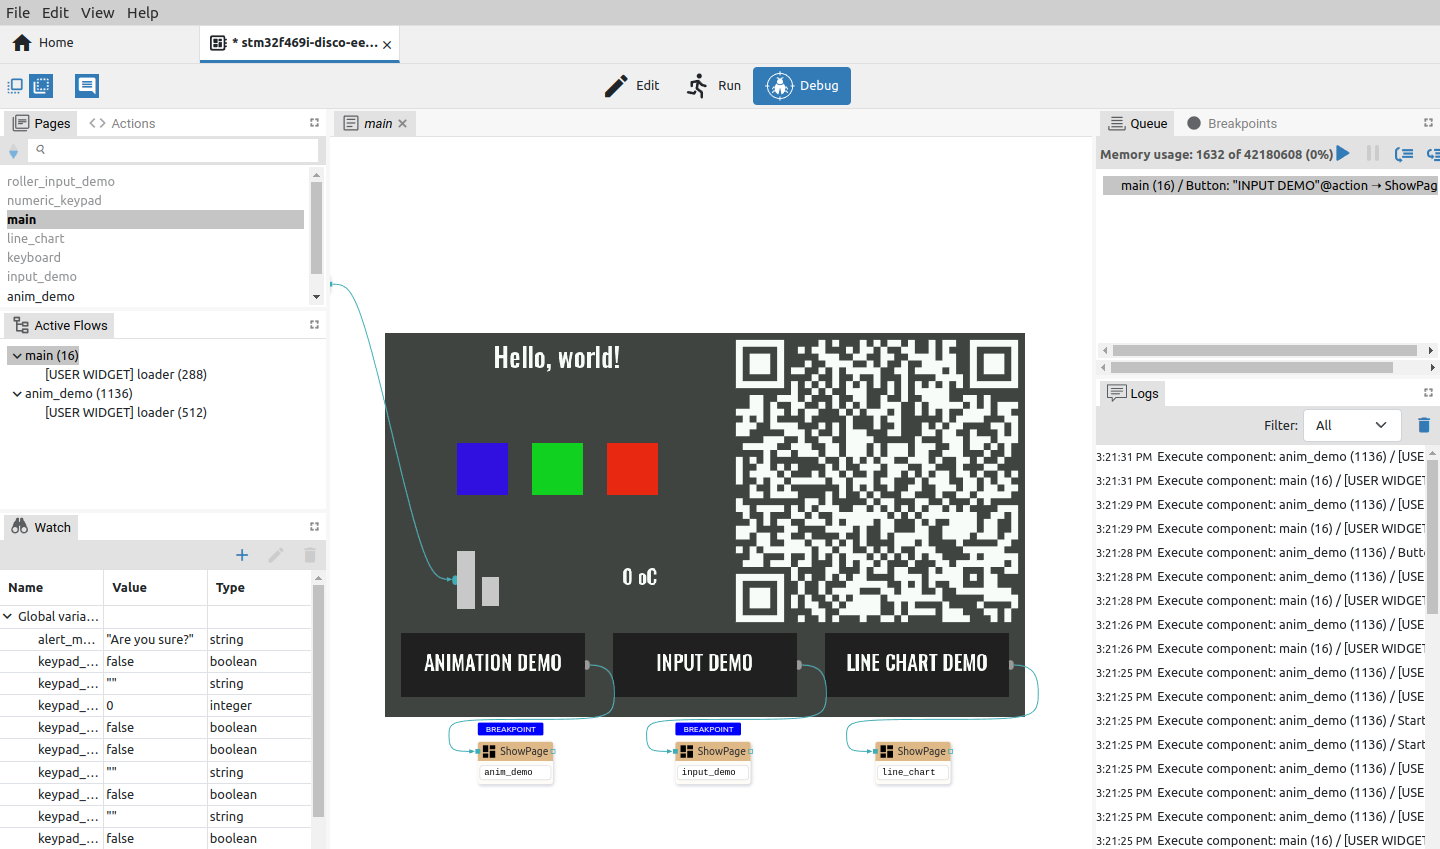Toggle the comments speech-bubble icon
The image size is (1440, 849).
(x=87, y=86)
